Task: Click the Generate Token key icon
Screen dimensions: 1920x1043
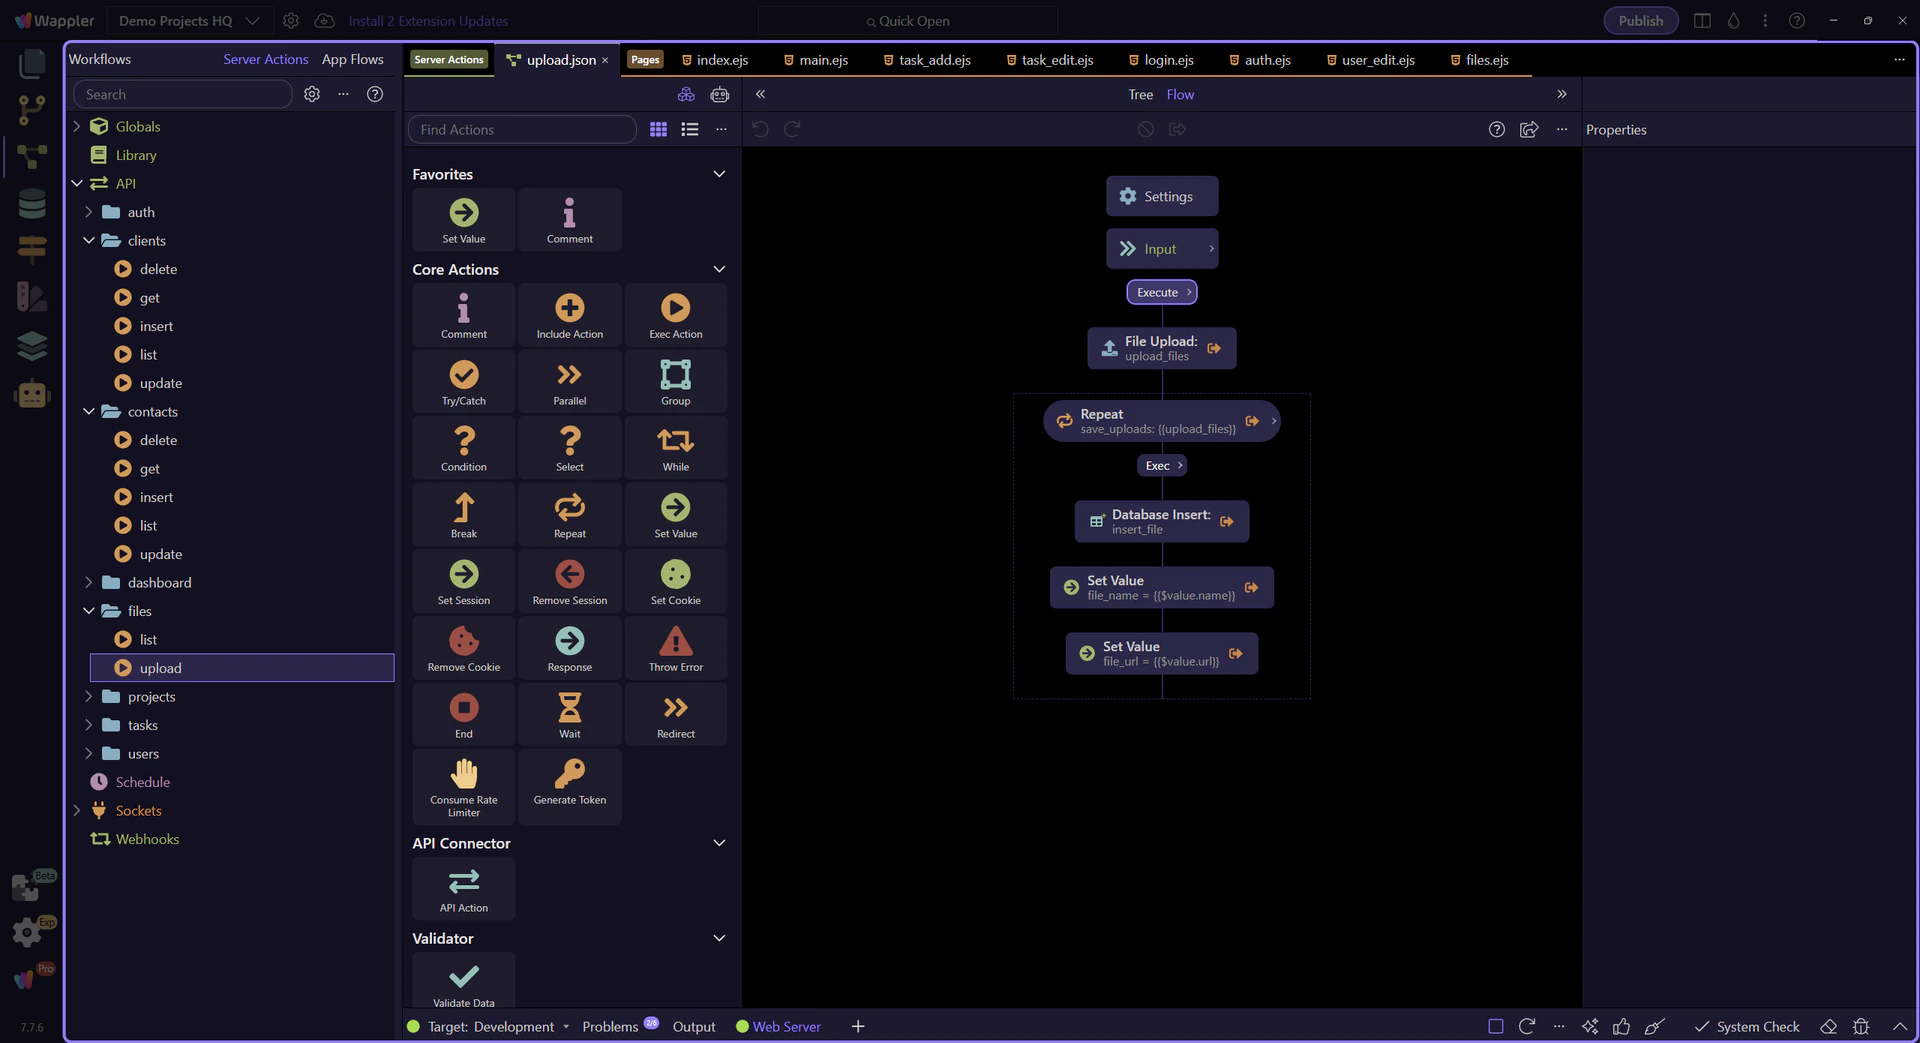Action: pos(569,774)
